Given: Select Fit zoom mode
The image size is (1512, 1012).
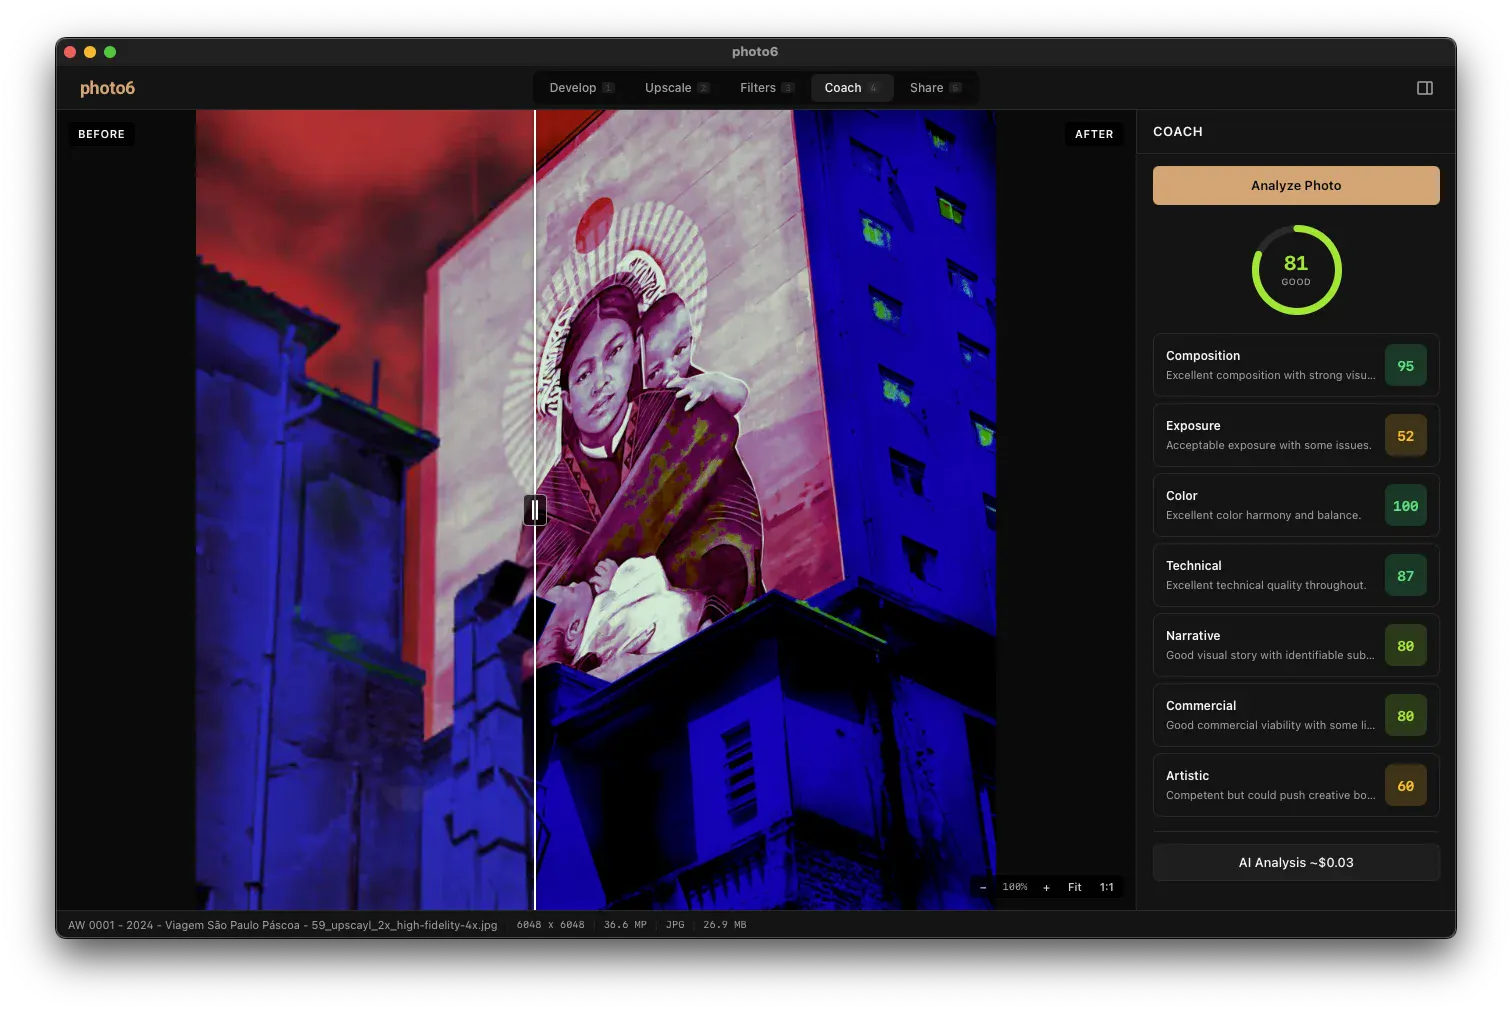Looking at the screenshot, I should coord(1075,887).
